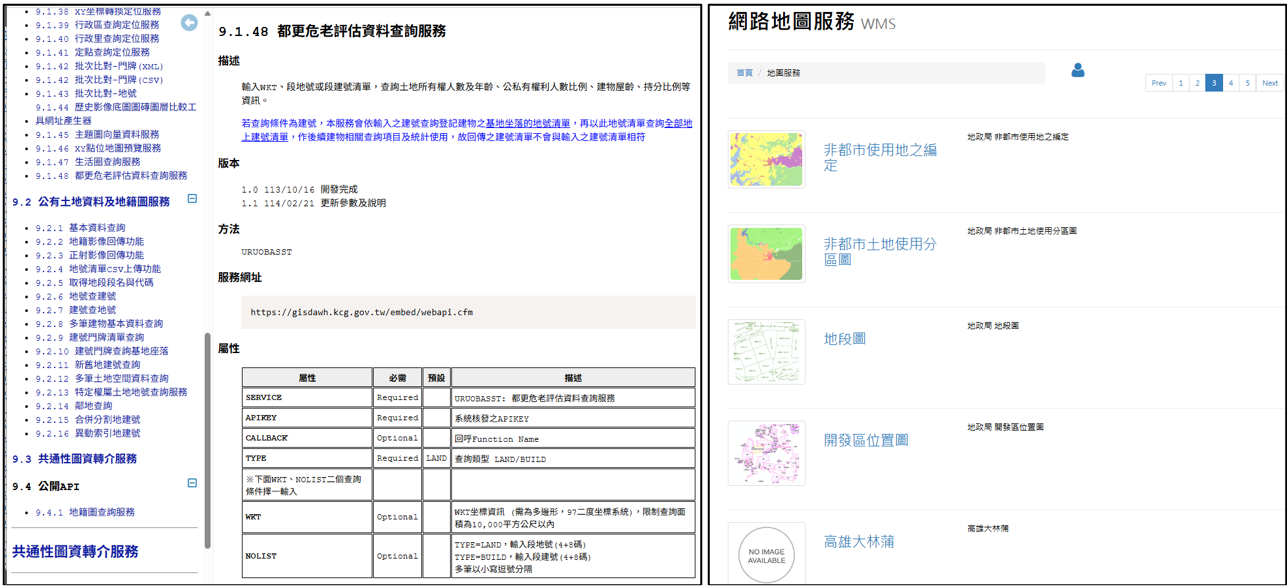Select page 1 in the pagination bar
Image resolution: width=1287 pixels, height=587 pixels.
[1182, 82]
